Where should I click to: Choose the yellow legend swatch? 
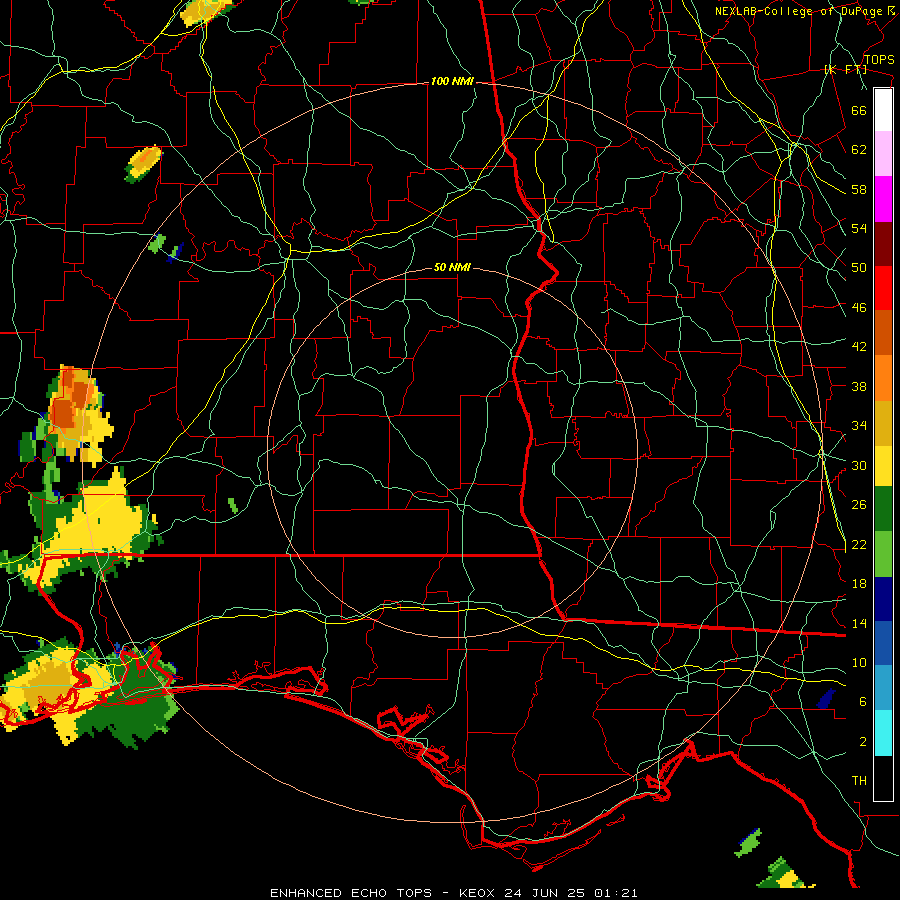[x=883, y=465]
